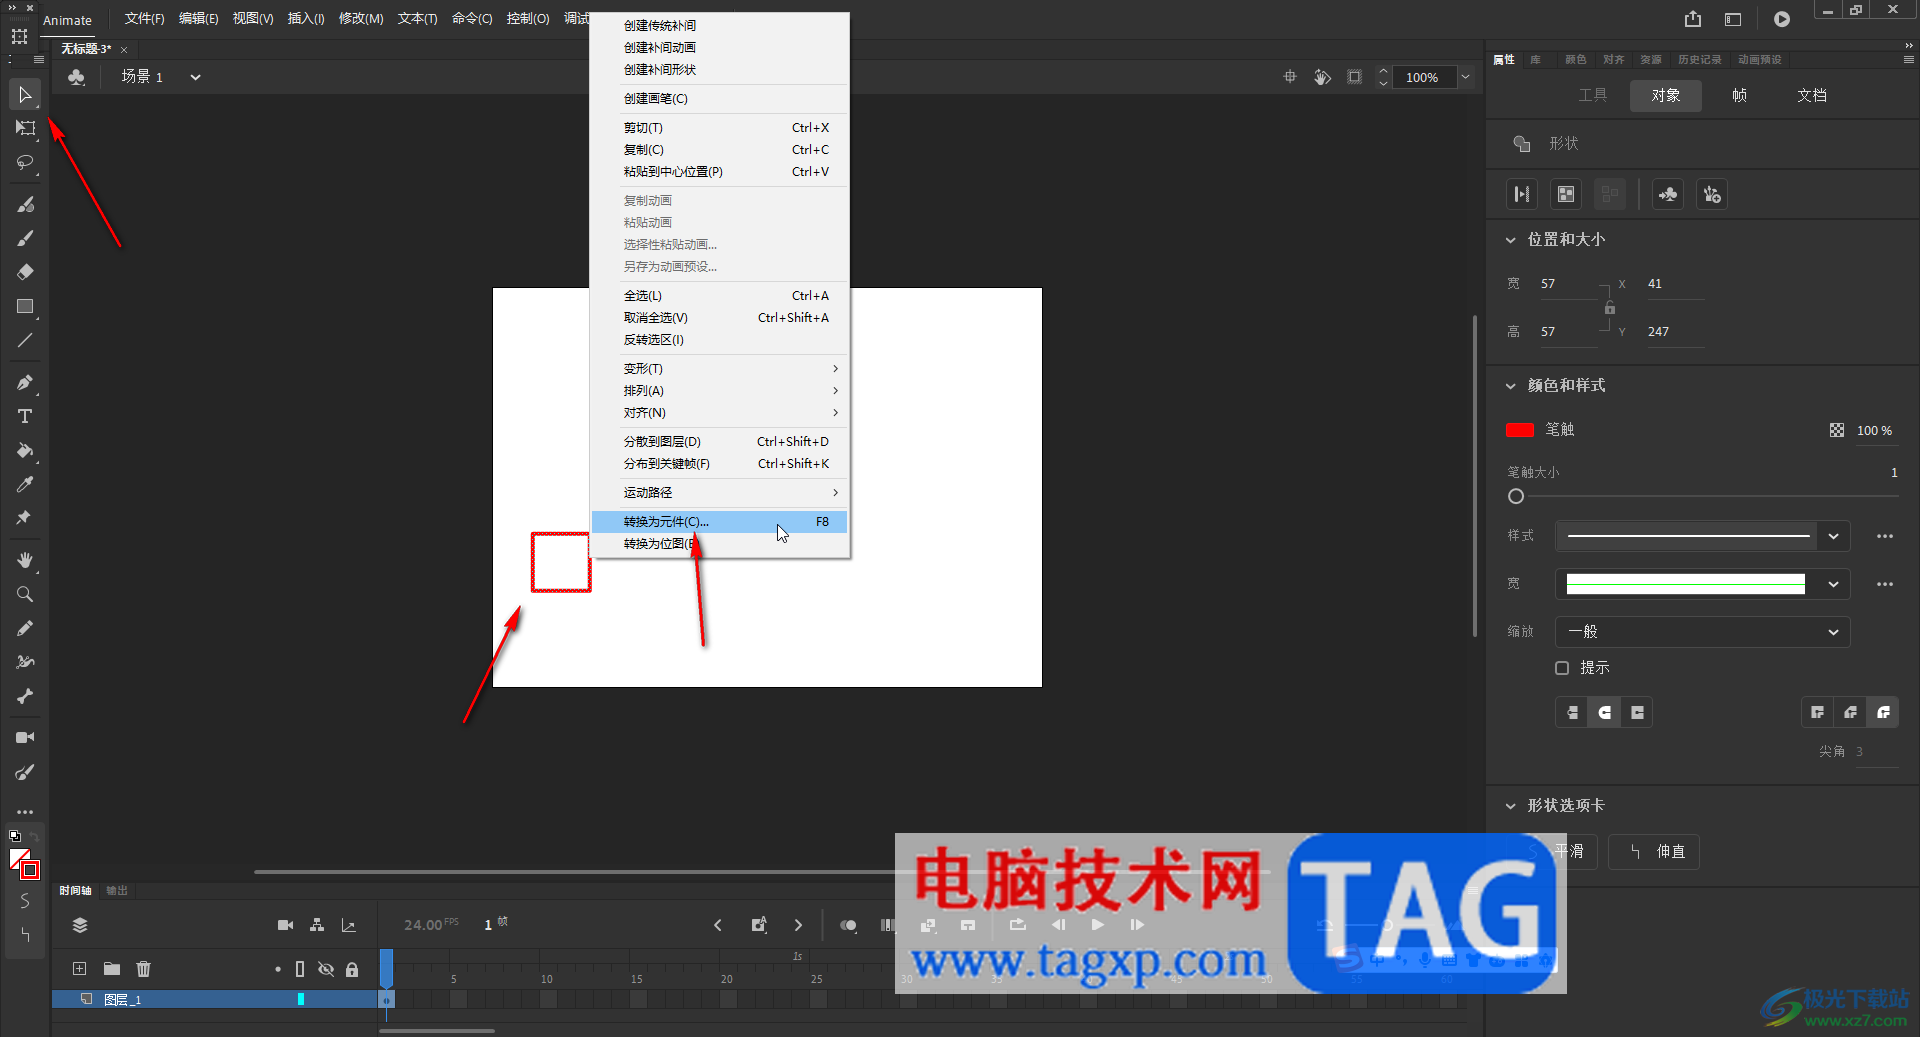The width and height of the screenshot is (1920, 1037).
Task: Select the Hand tool
Action: pos(25,560)
